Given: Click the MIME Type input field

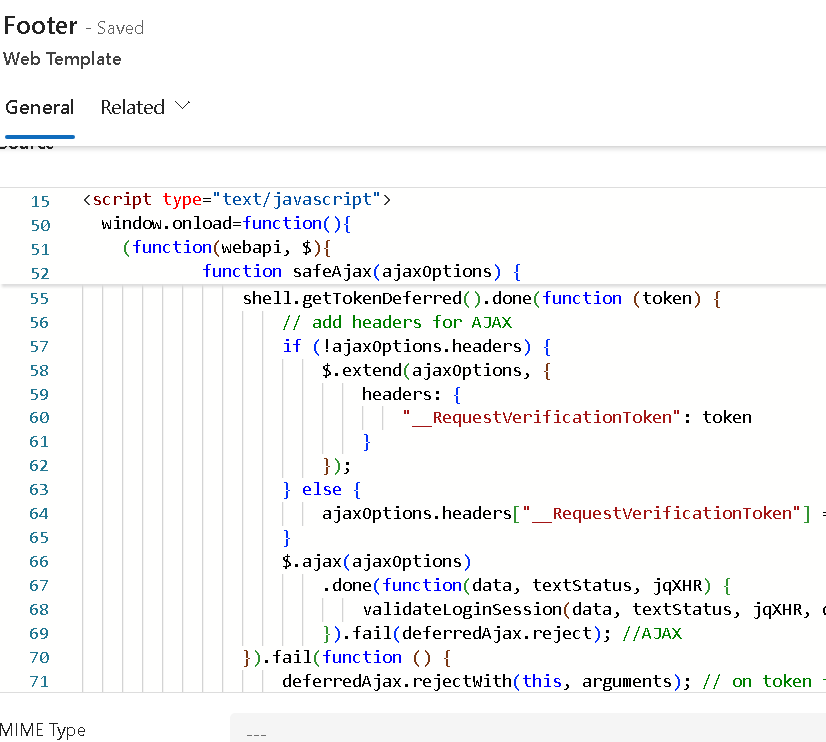Looking at the screenshot, I should [x=528, y=729].
